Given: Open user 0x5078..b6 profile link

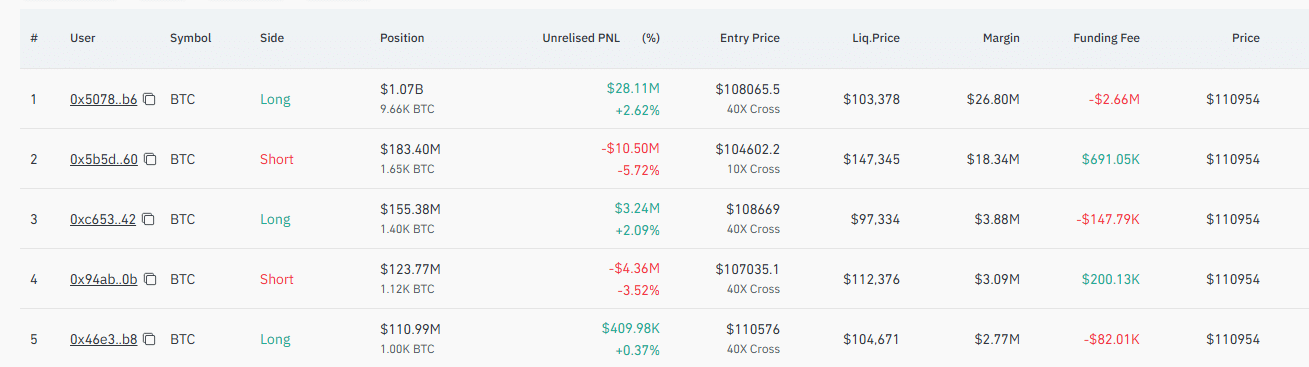Looking at the screenshot, I should (104, 99).
